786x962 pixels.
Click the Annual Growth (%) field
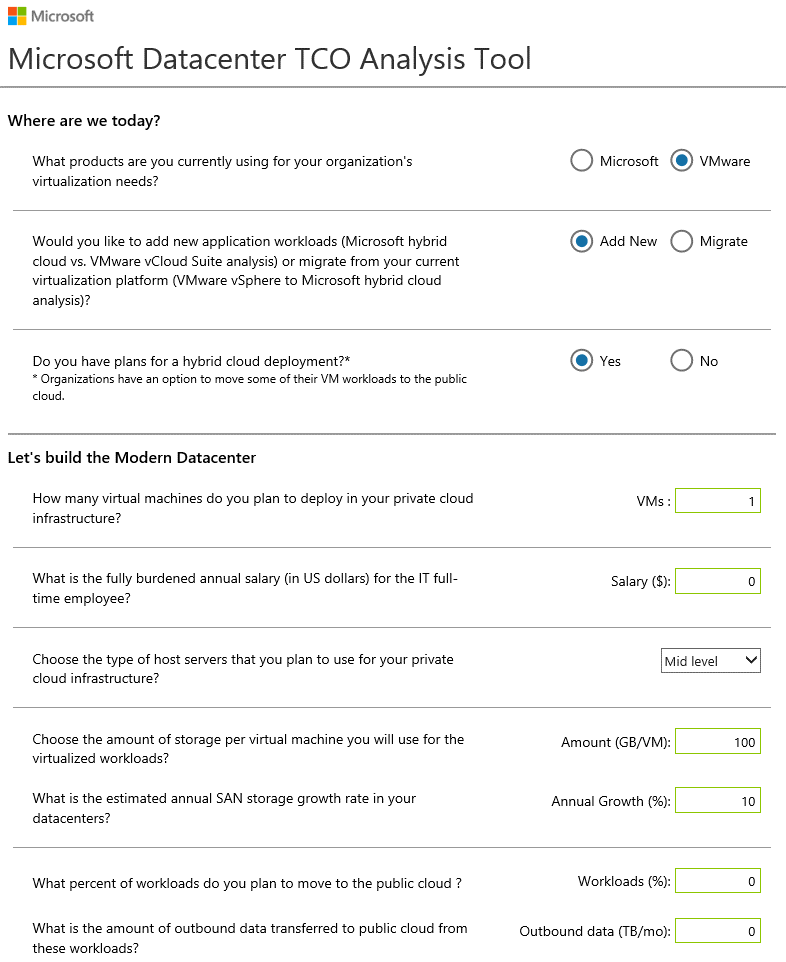[x=718, y=801]
